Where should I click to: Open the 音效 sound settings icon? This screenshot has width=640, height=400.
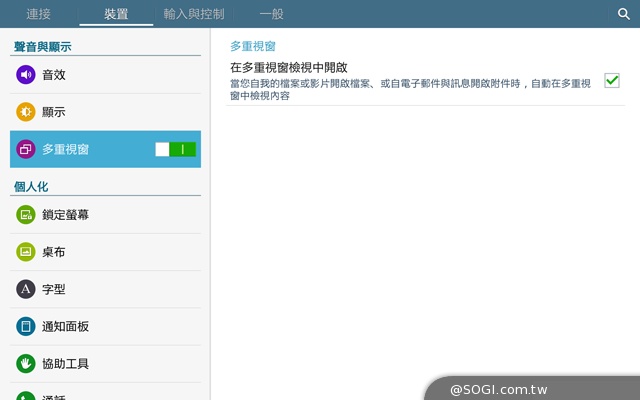[26, 74]
